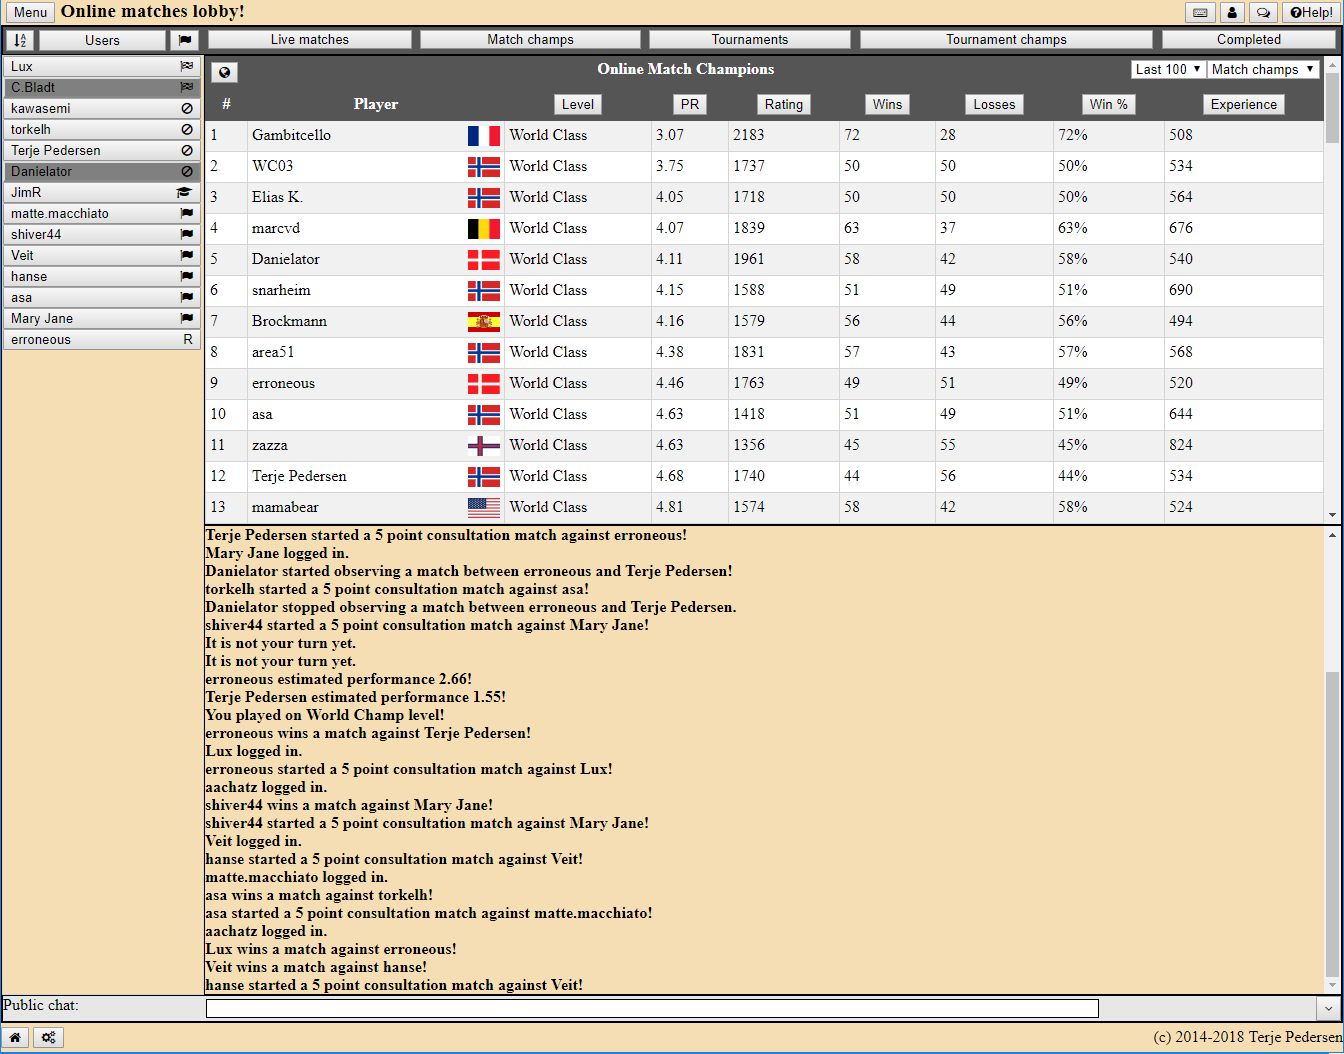
Task: Open the user profile icon button
Action: [1232, 13]
